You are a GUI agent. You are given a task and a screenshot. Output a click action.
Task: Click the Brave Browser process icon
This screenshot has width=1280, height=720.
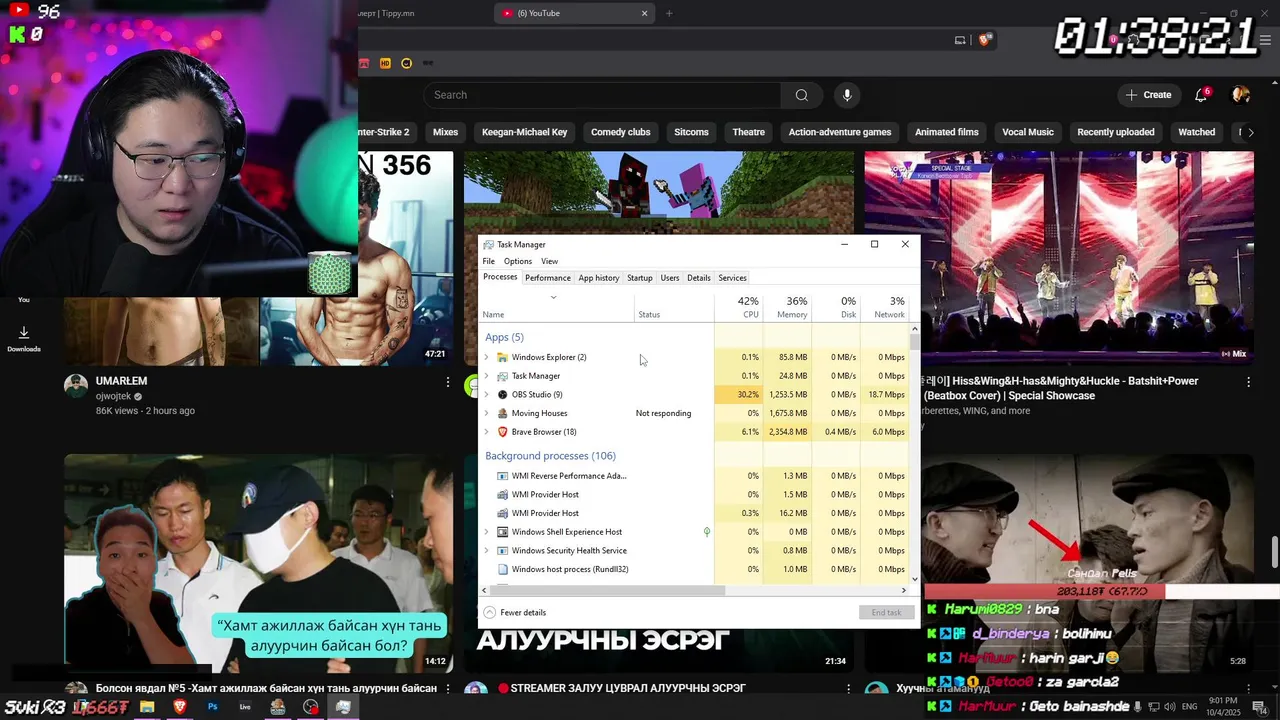(502, 432)
